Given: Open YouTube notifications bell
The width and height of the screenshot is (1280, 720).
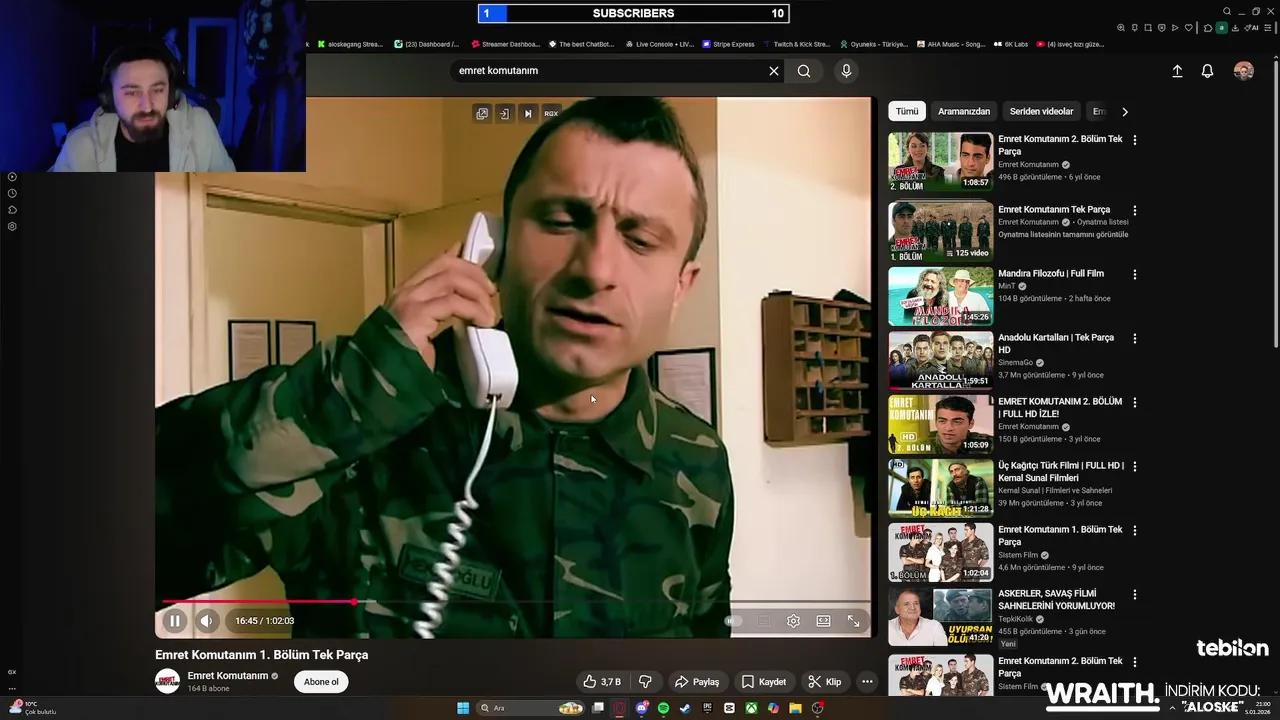Looking at the screenshot, I should point(1207,71).
